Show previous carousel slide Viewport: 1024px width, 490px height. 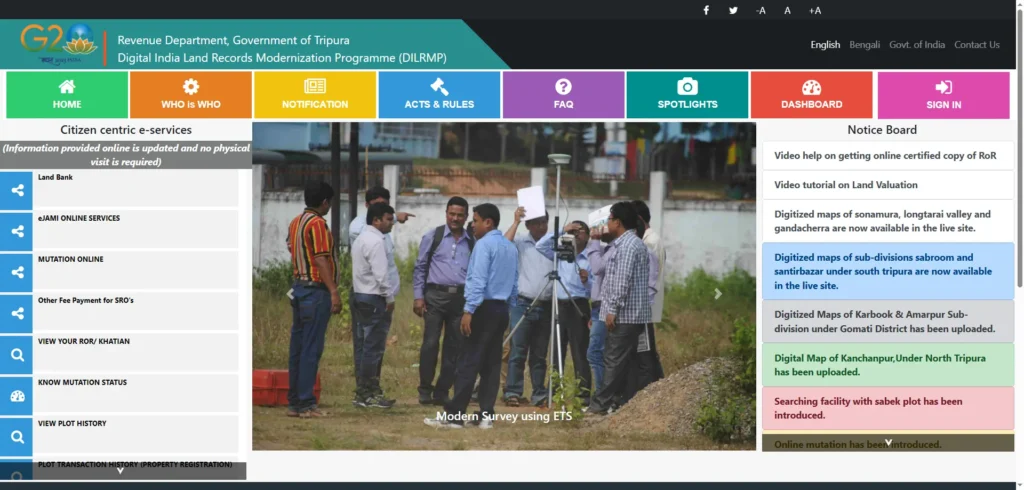(290, 294)
